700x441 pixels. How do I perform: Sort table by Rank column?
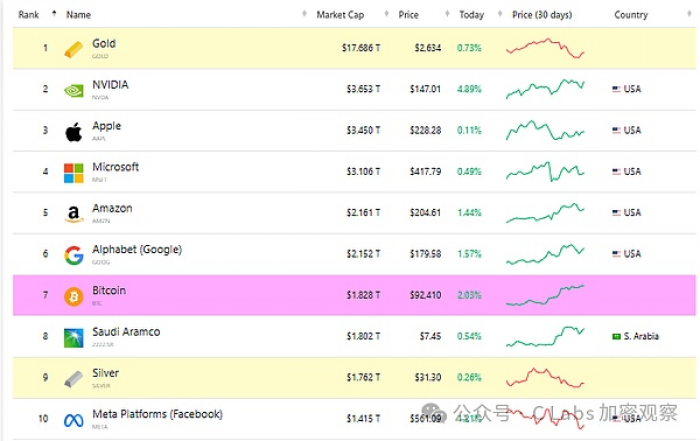click(x=29, y=15)
